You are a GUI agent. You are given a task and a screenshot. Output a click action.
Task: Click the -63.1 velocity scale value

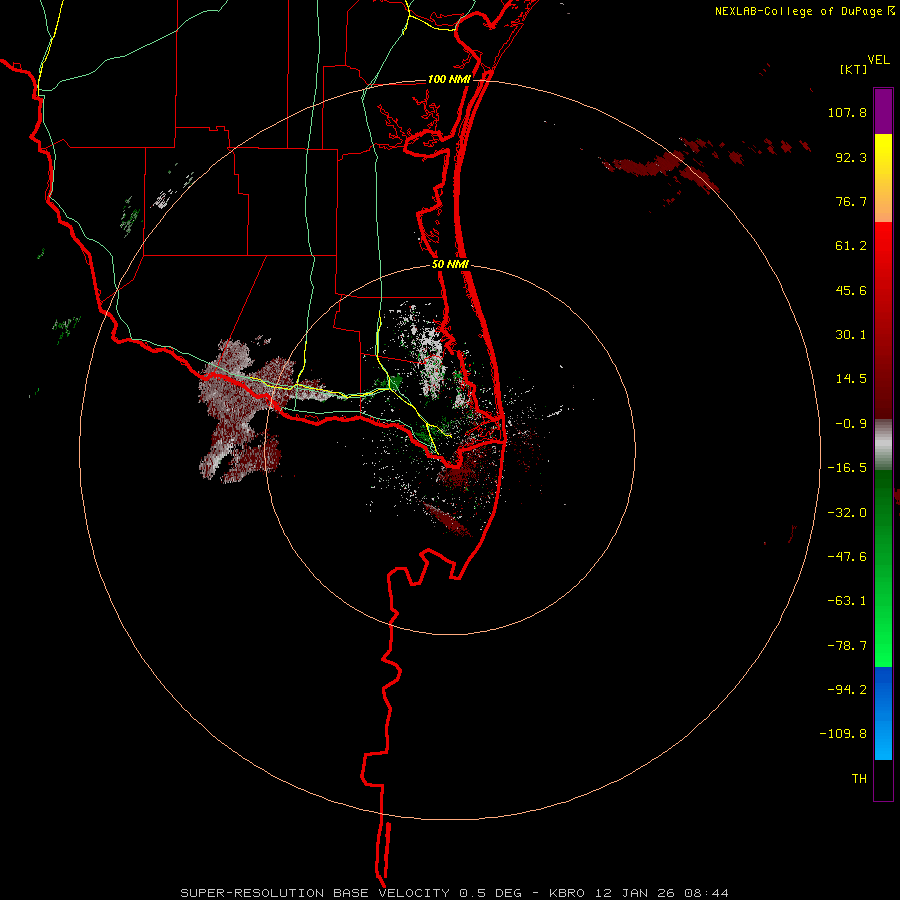click(847, 601)
